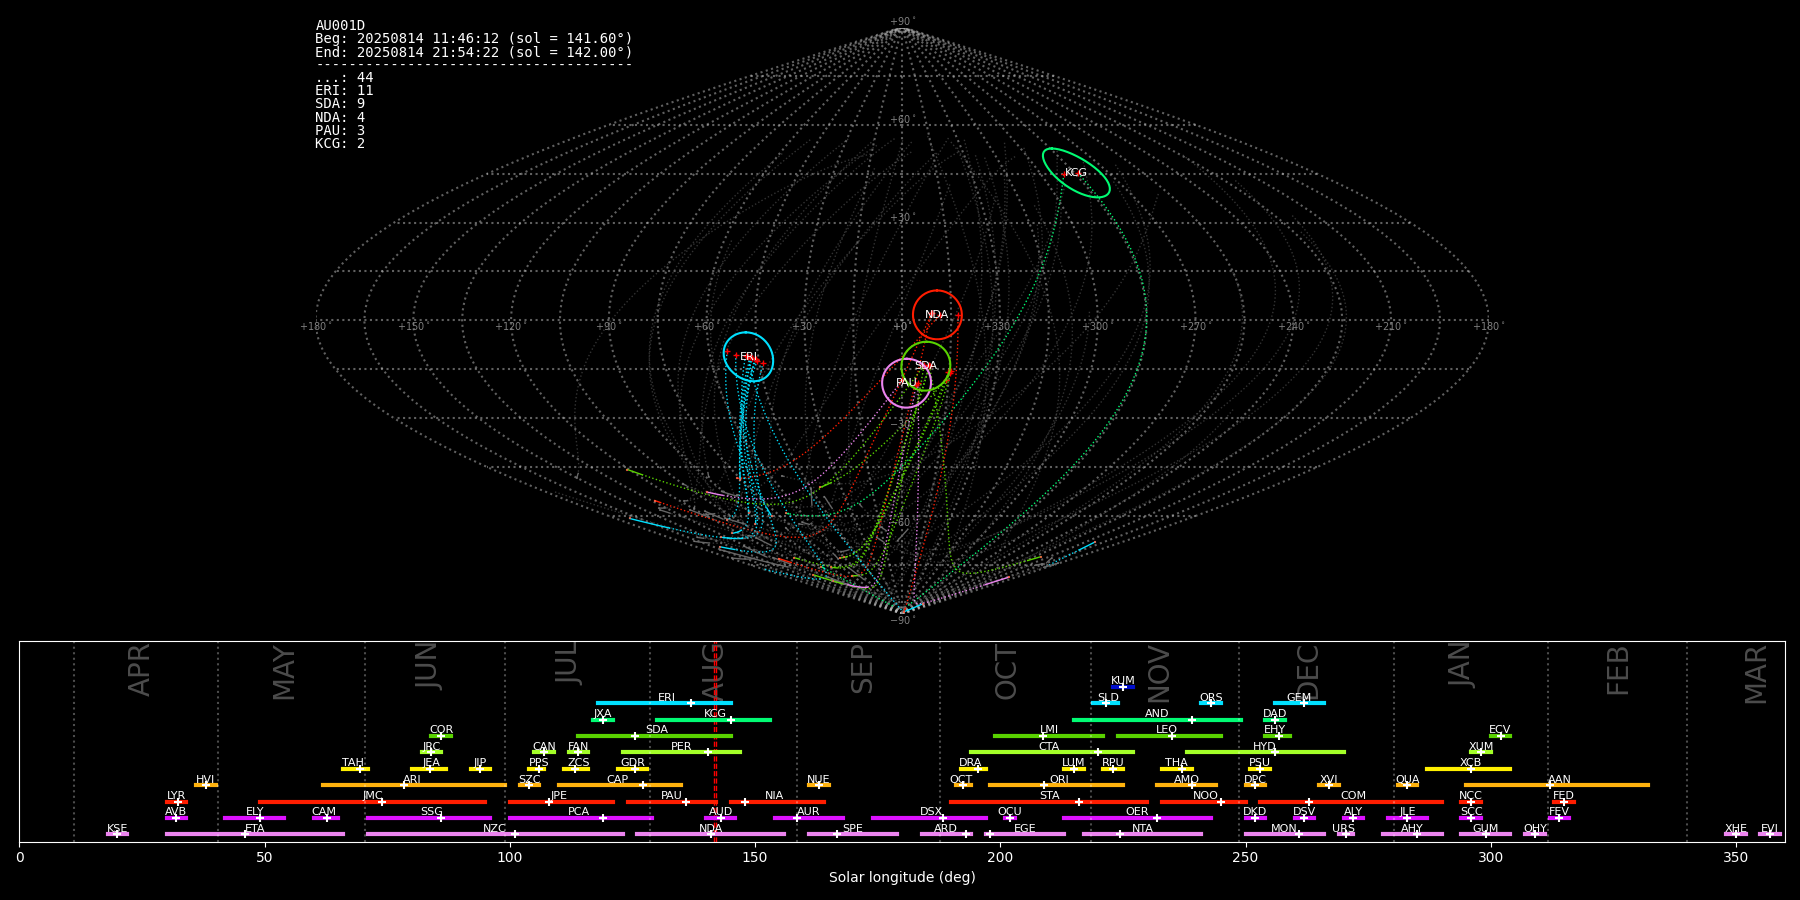Select the ORI shower bar in timeline

tap(1056, 785)
